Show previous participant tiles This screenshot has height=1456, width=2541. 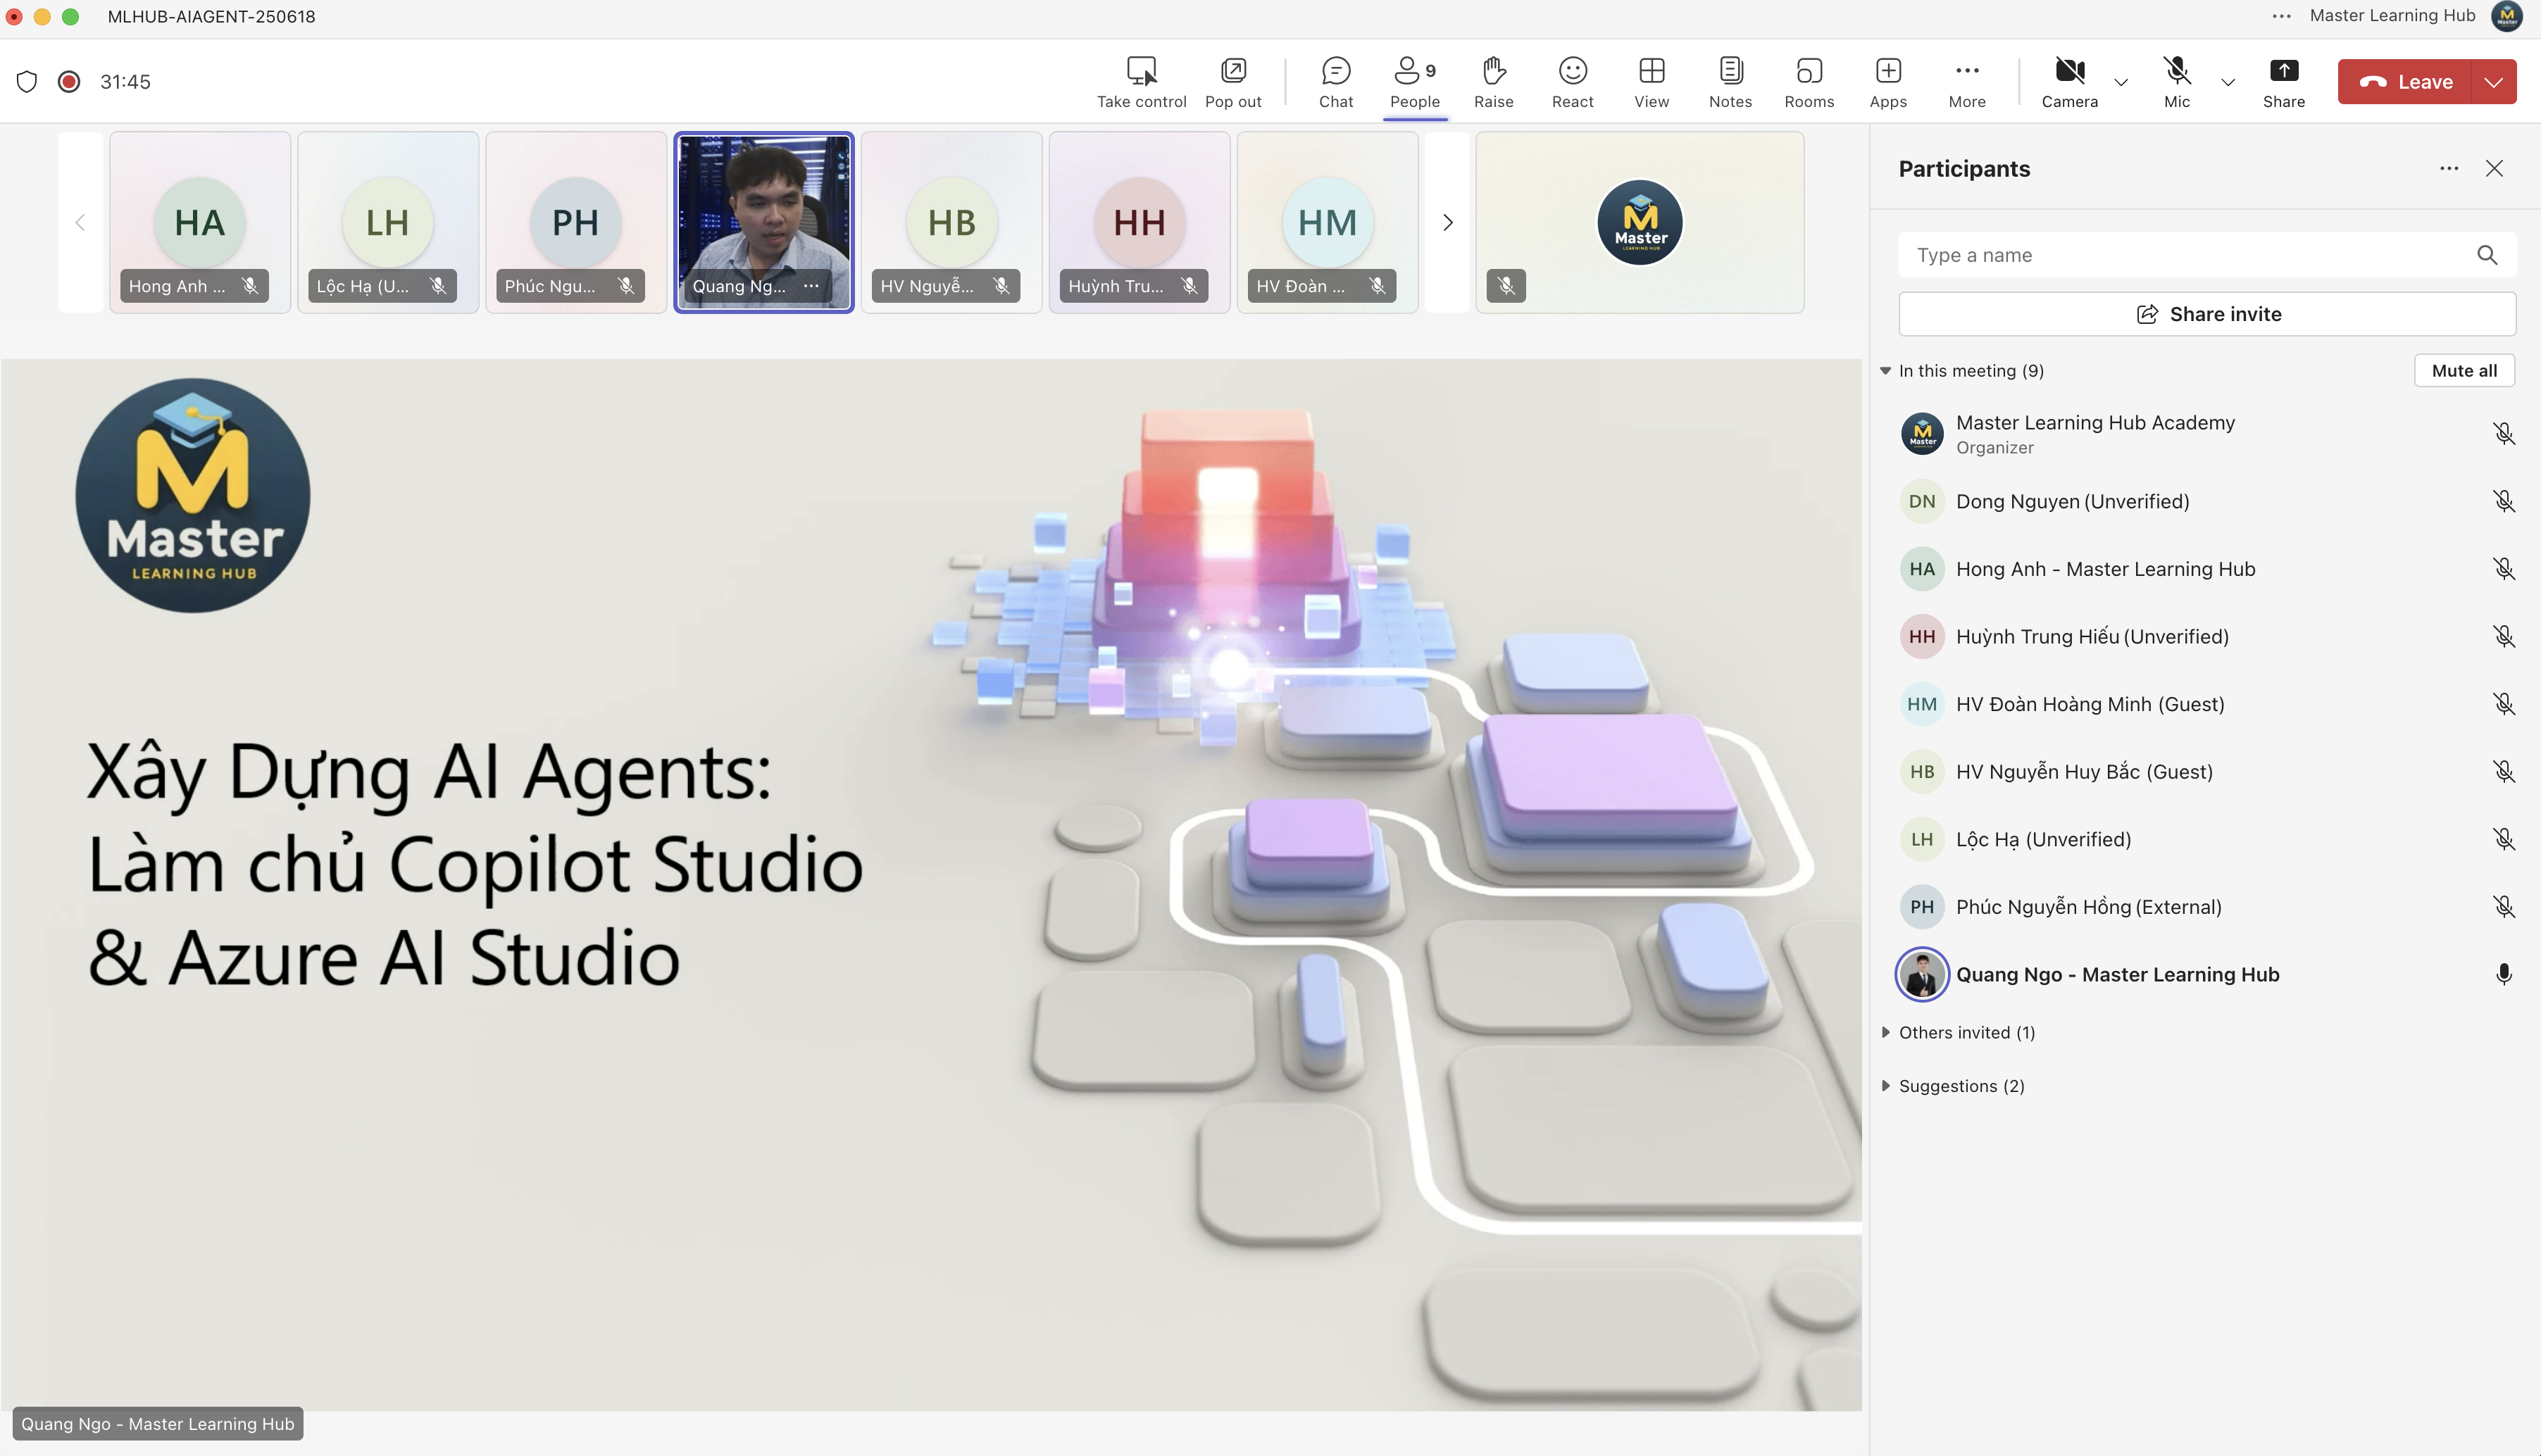(80, 222)
